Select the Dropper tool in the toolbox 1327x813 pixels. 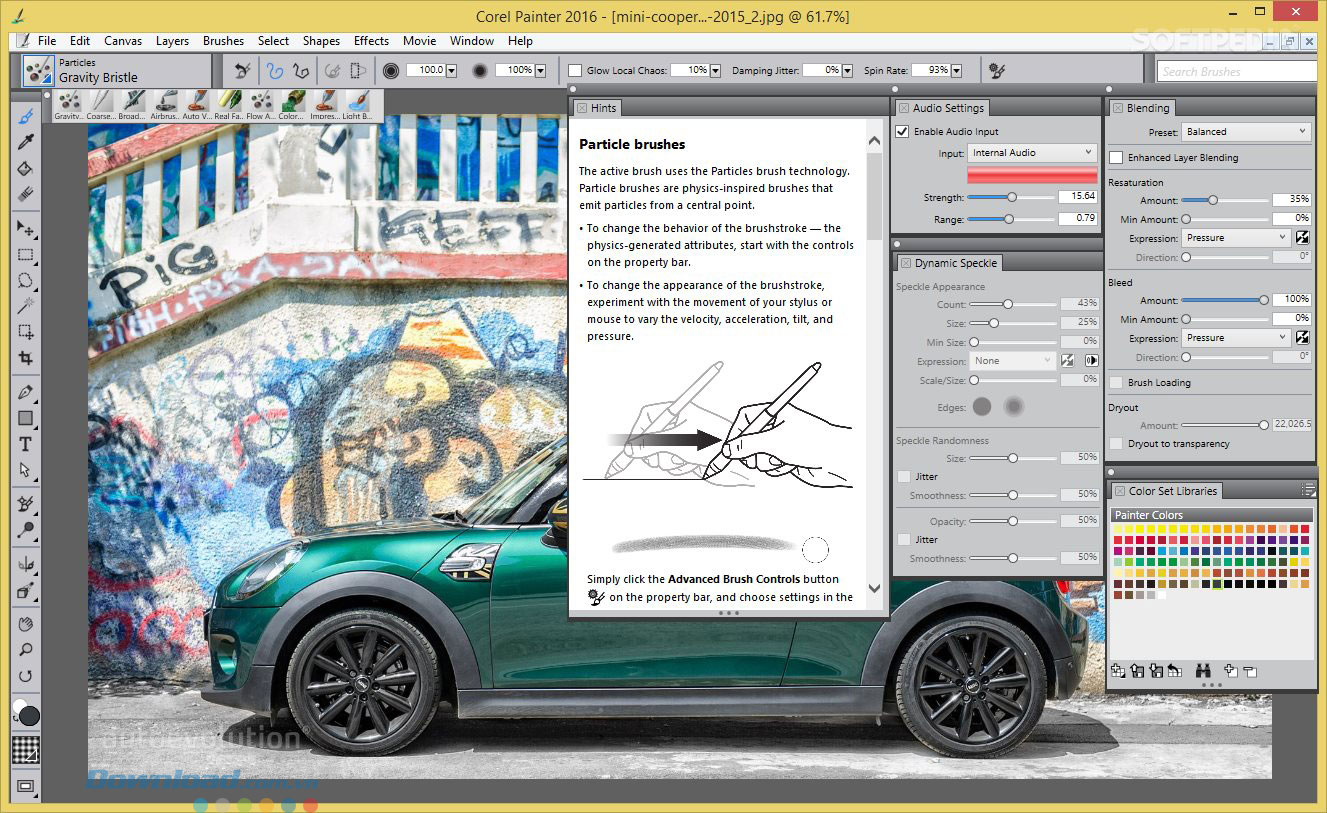tap(26, 142)
